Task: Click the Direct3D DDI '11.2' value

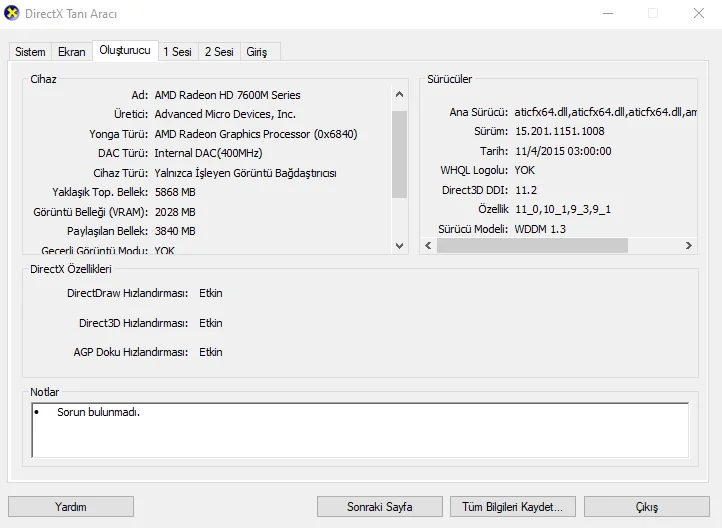Action: (x=526, y=190)
